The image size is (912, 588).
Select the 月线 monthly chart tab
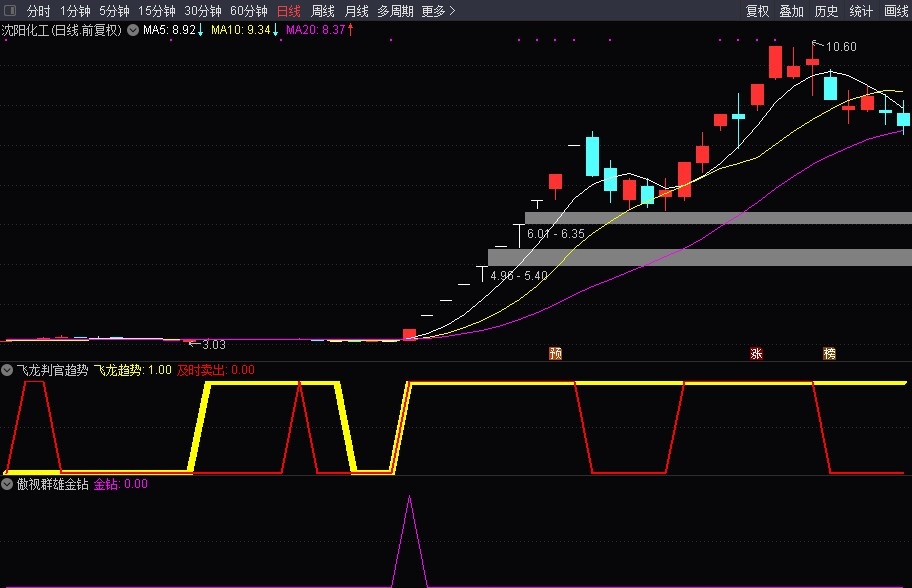tap(357, 11)
